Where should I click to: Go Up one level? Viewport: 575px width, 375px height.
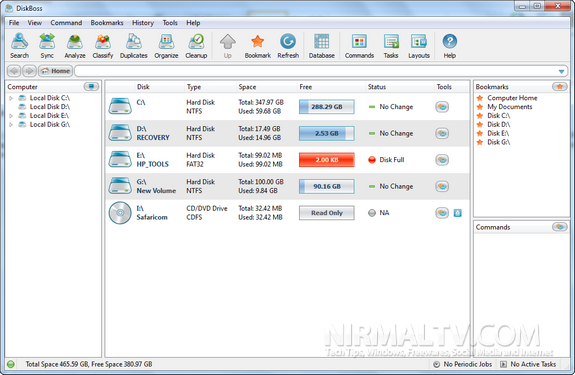pos(227,45)
